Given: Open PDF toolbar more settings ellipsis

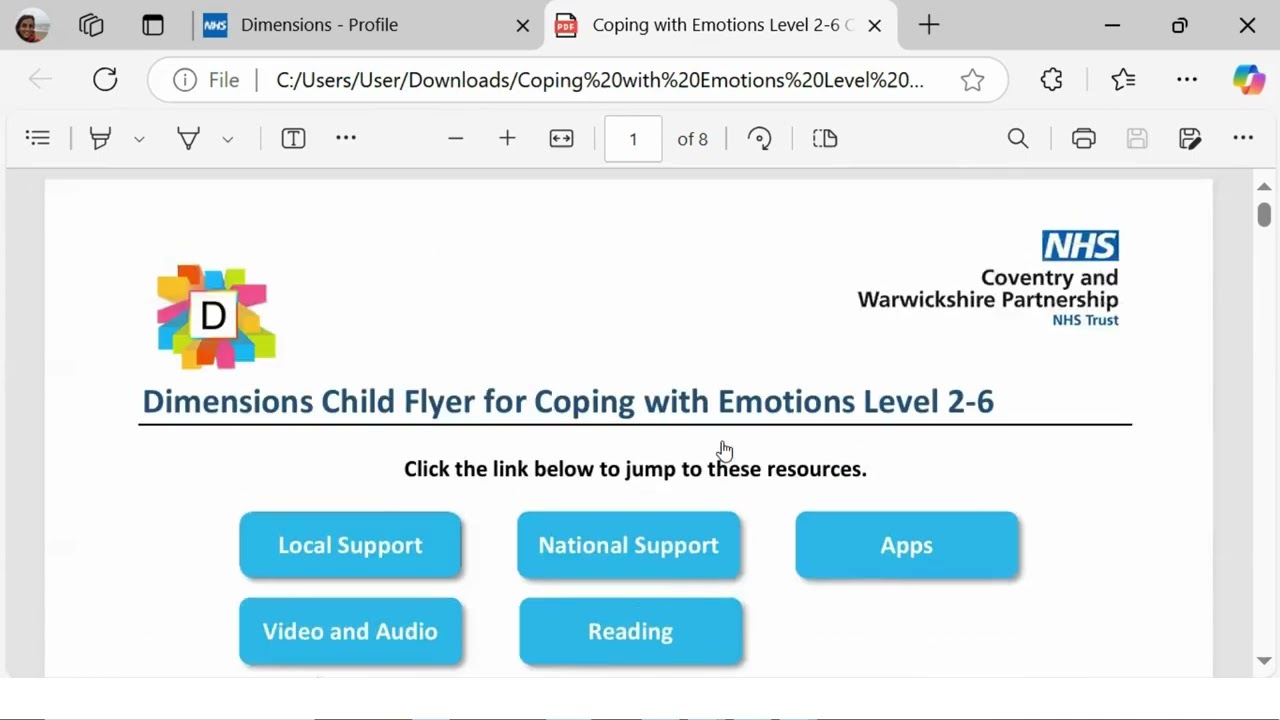Looking at the screenshot, I should [1243, 139].
